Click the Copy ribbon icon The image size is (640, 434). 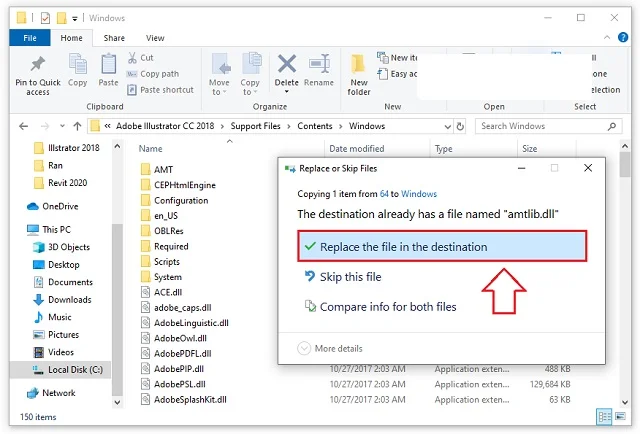(77, 64)
